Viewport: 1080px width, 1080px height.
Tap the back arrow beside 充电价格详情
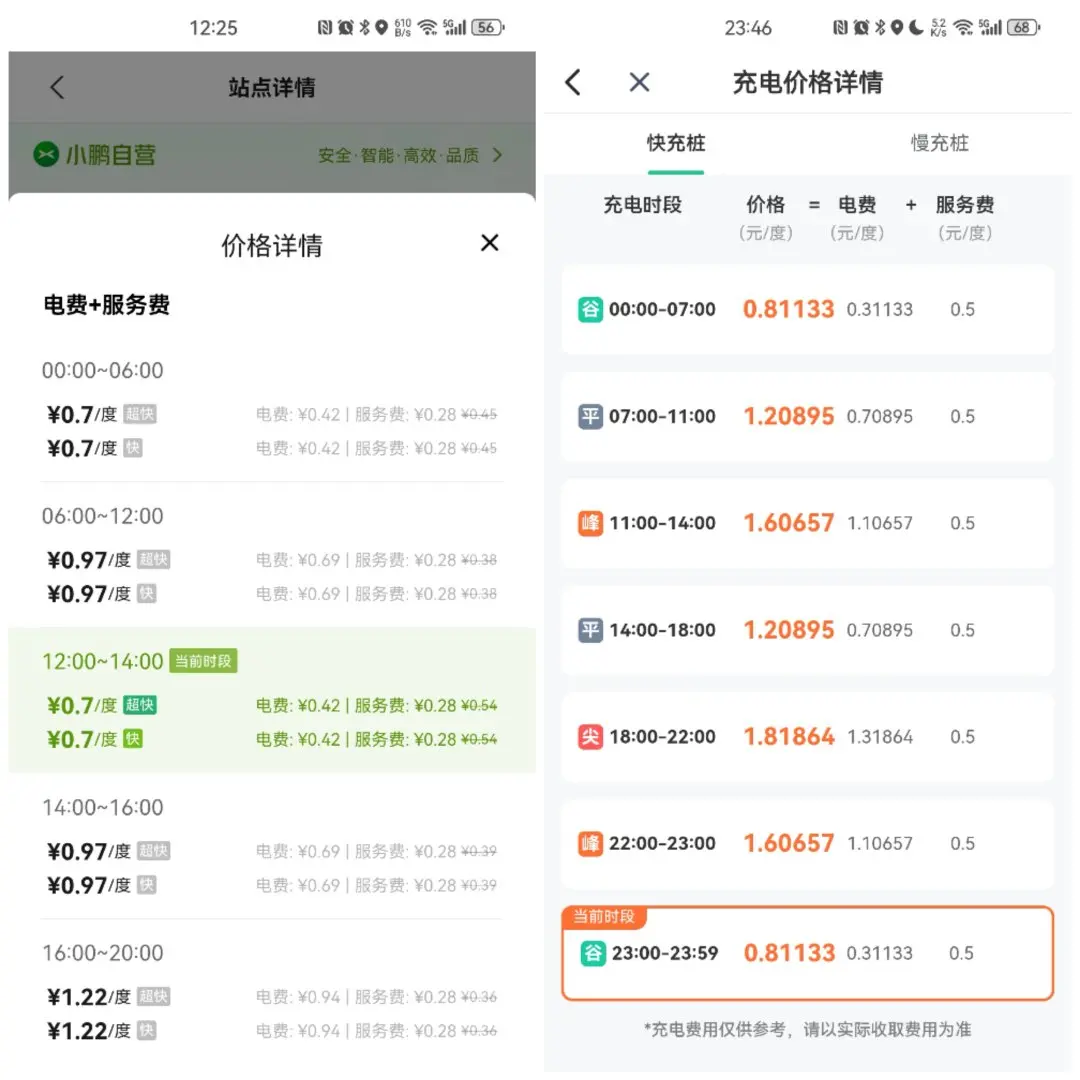[573, 82]
